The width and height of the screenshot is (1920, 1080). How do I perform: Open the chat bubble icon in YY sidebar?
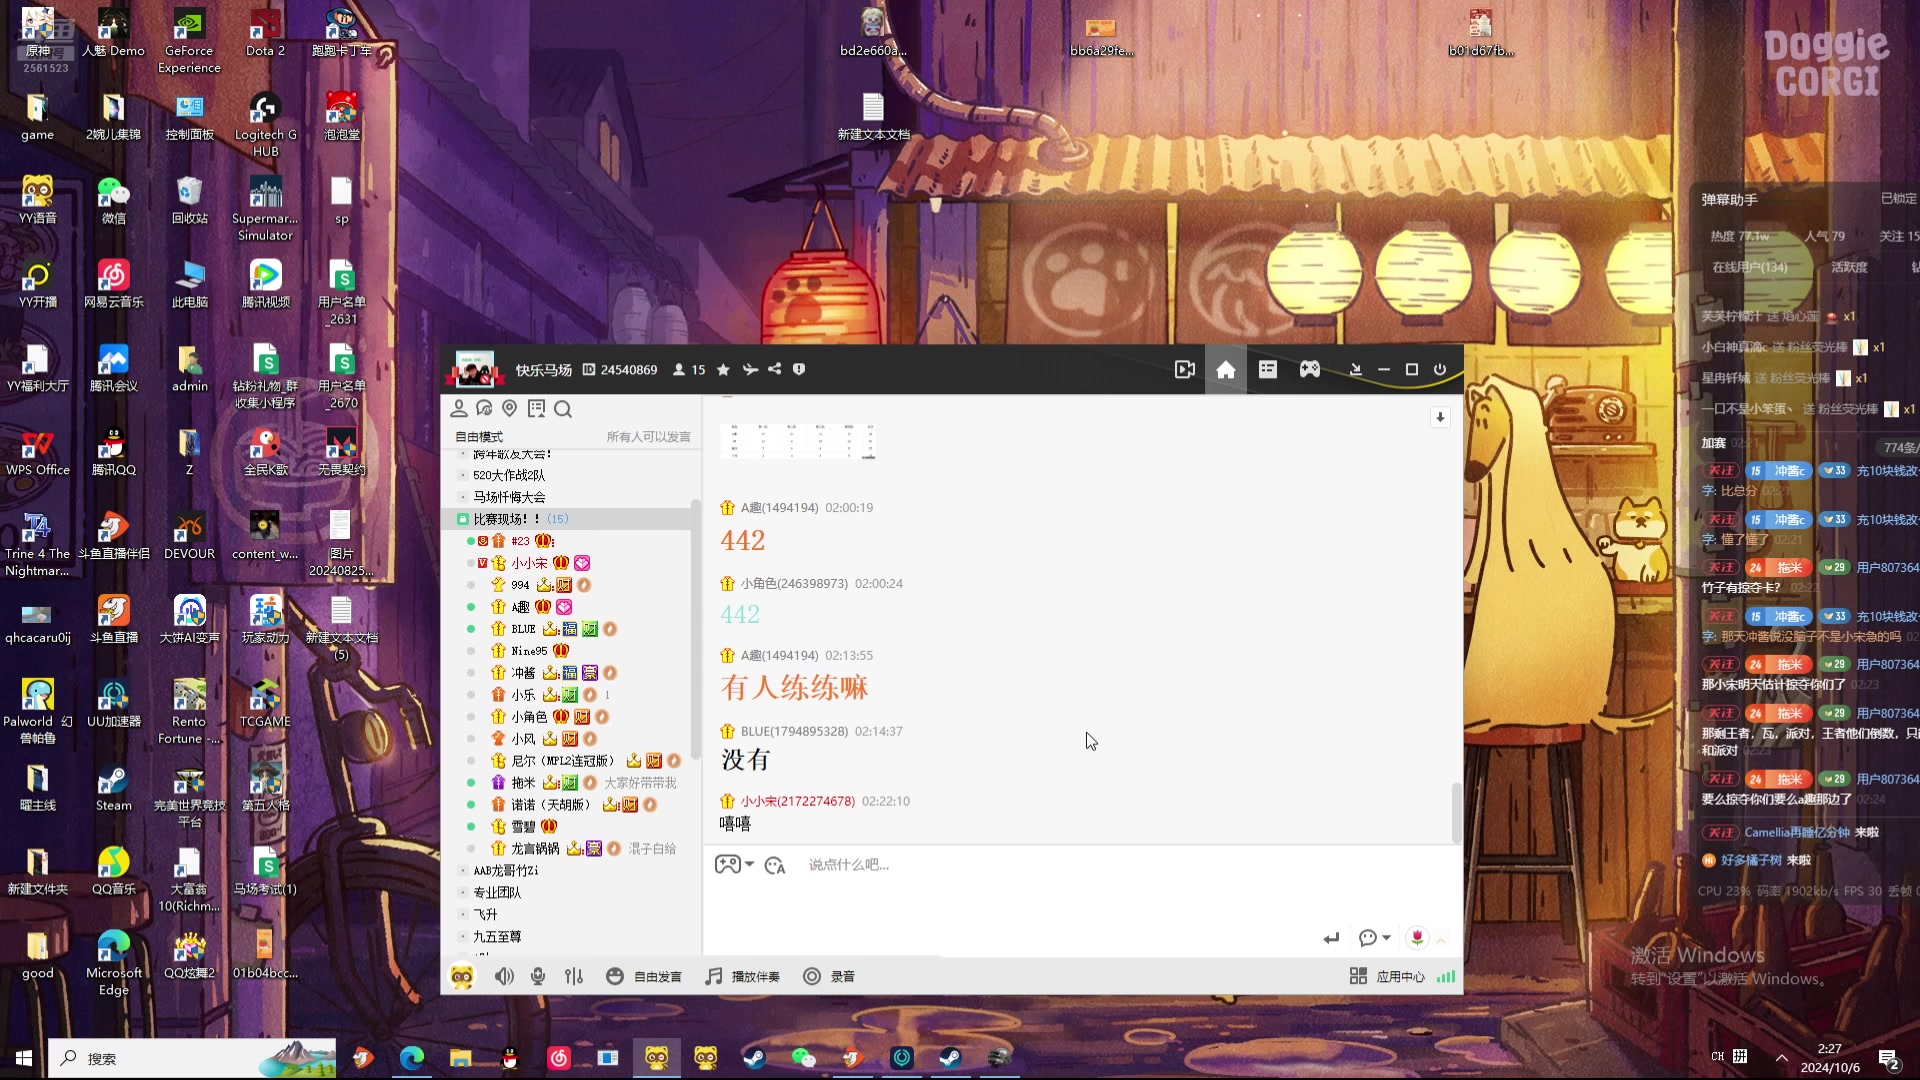click(484, 409)
